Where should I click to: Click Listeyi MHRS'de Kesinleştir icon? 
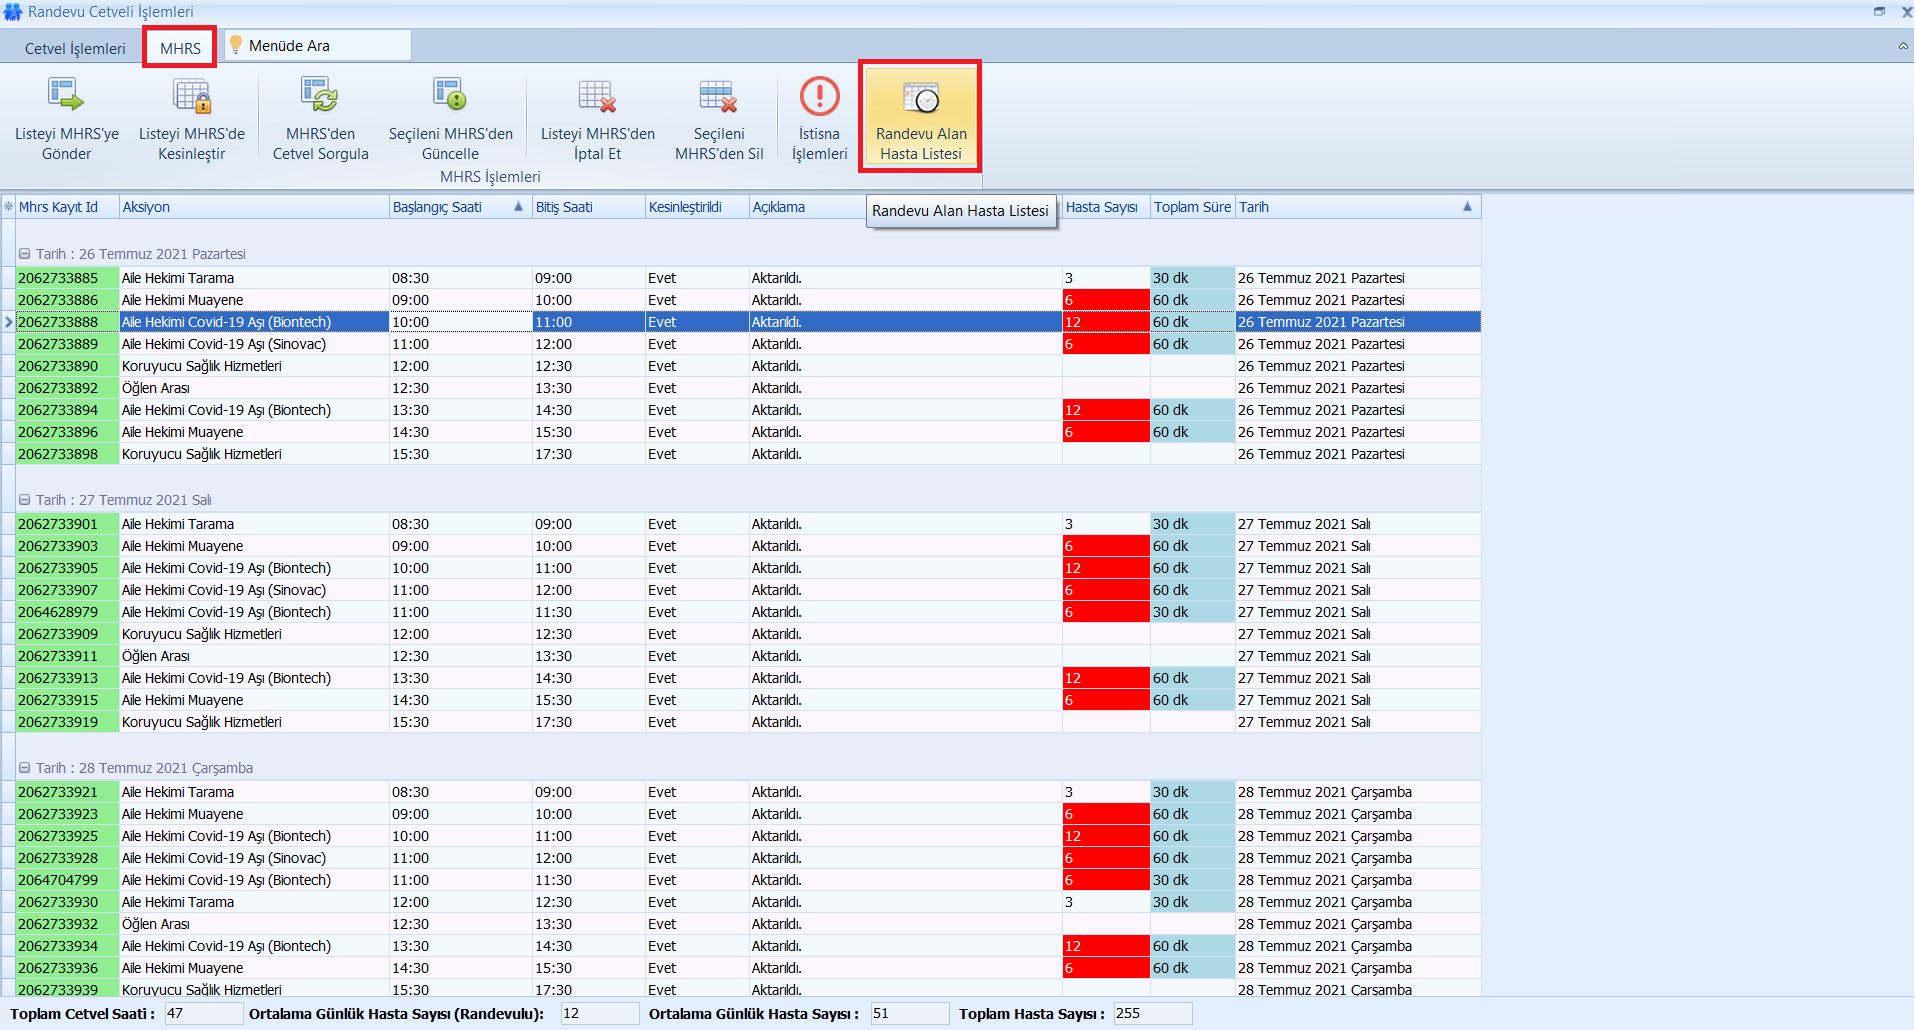pyautogui.click(x=191, y=97)
